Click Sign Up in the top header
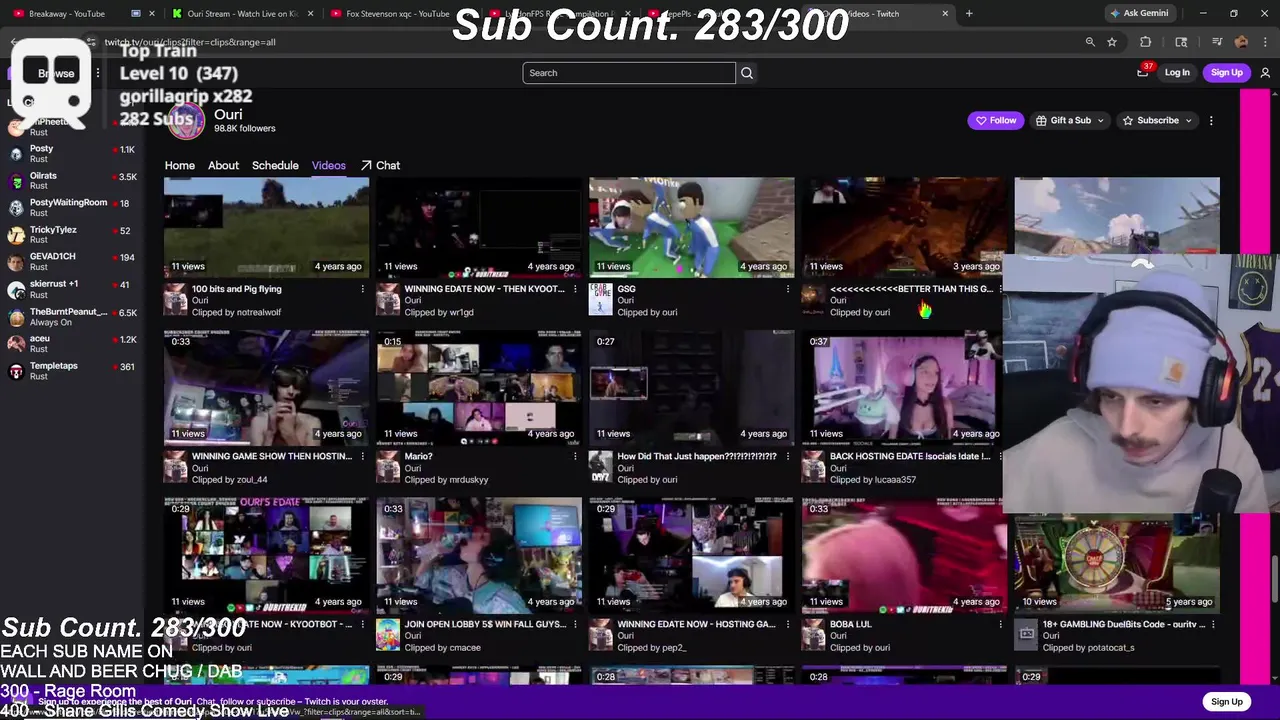The width and height of the screenshot is (1280, 720). 1226,73
